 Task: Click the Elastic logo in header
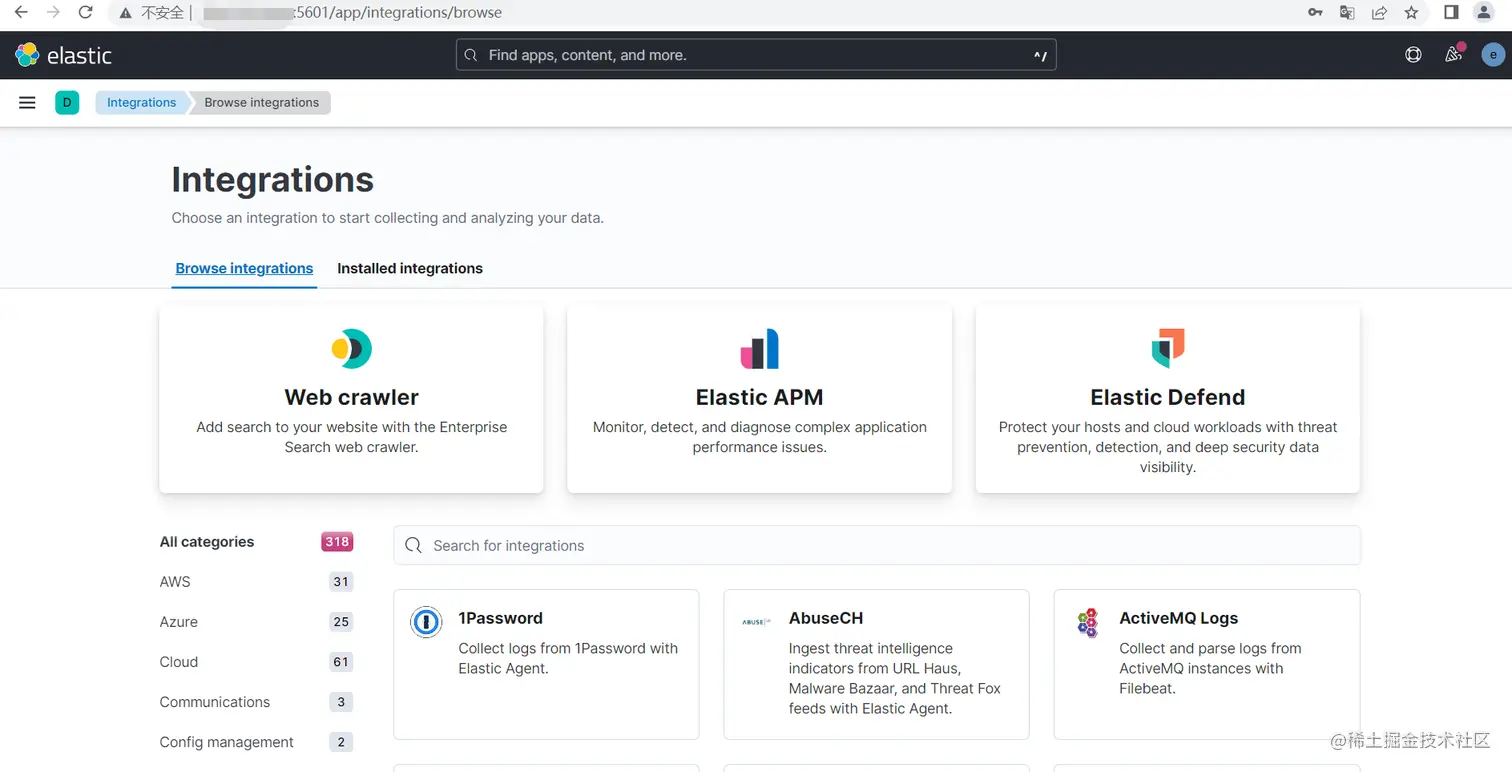tap(64, 55)
